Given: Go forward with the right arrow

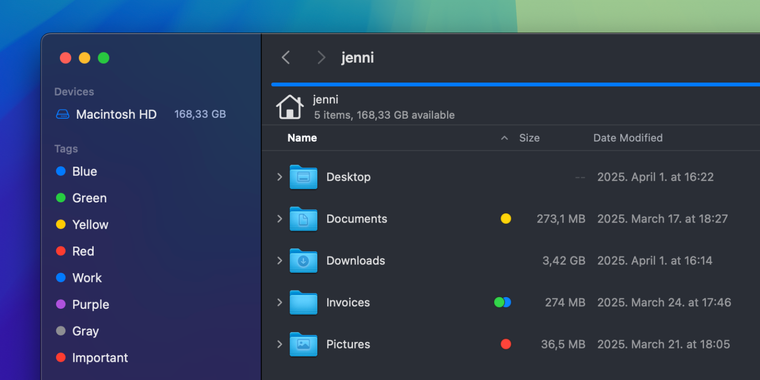Looking at the screenshot, I should (321, 58).
